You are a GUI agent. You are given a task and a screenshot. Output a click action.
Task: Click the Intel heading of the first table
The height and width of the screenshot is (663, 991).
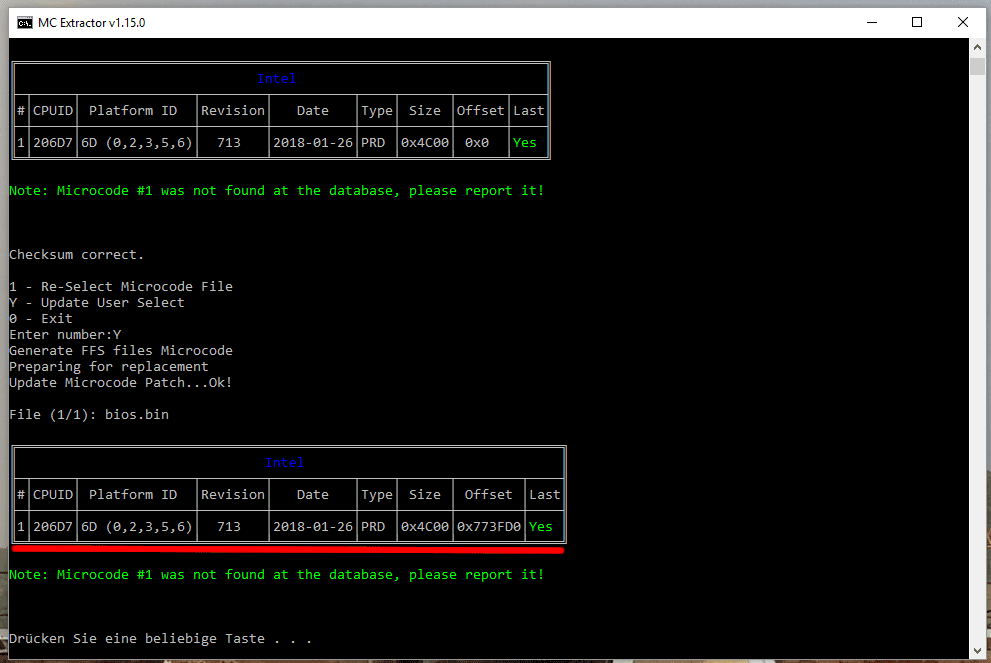pos(276,79)
